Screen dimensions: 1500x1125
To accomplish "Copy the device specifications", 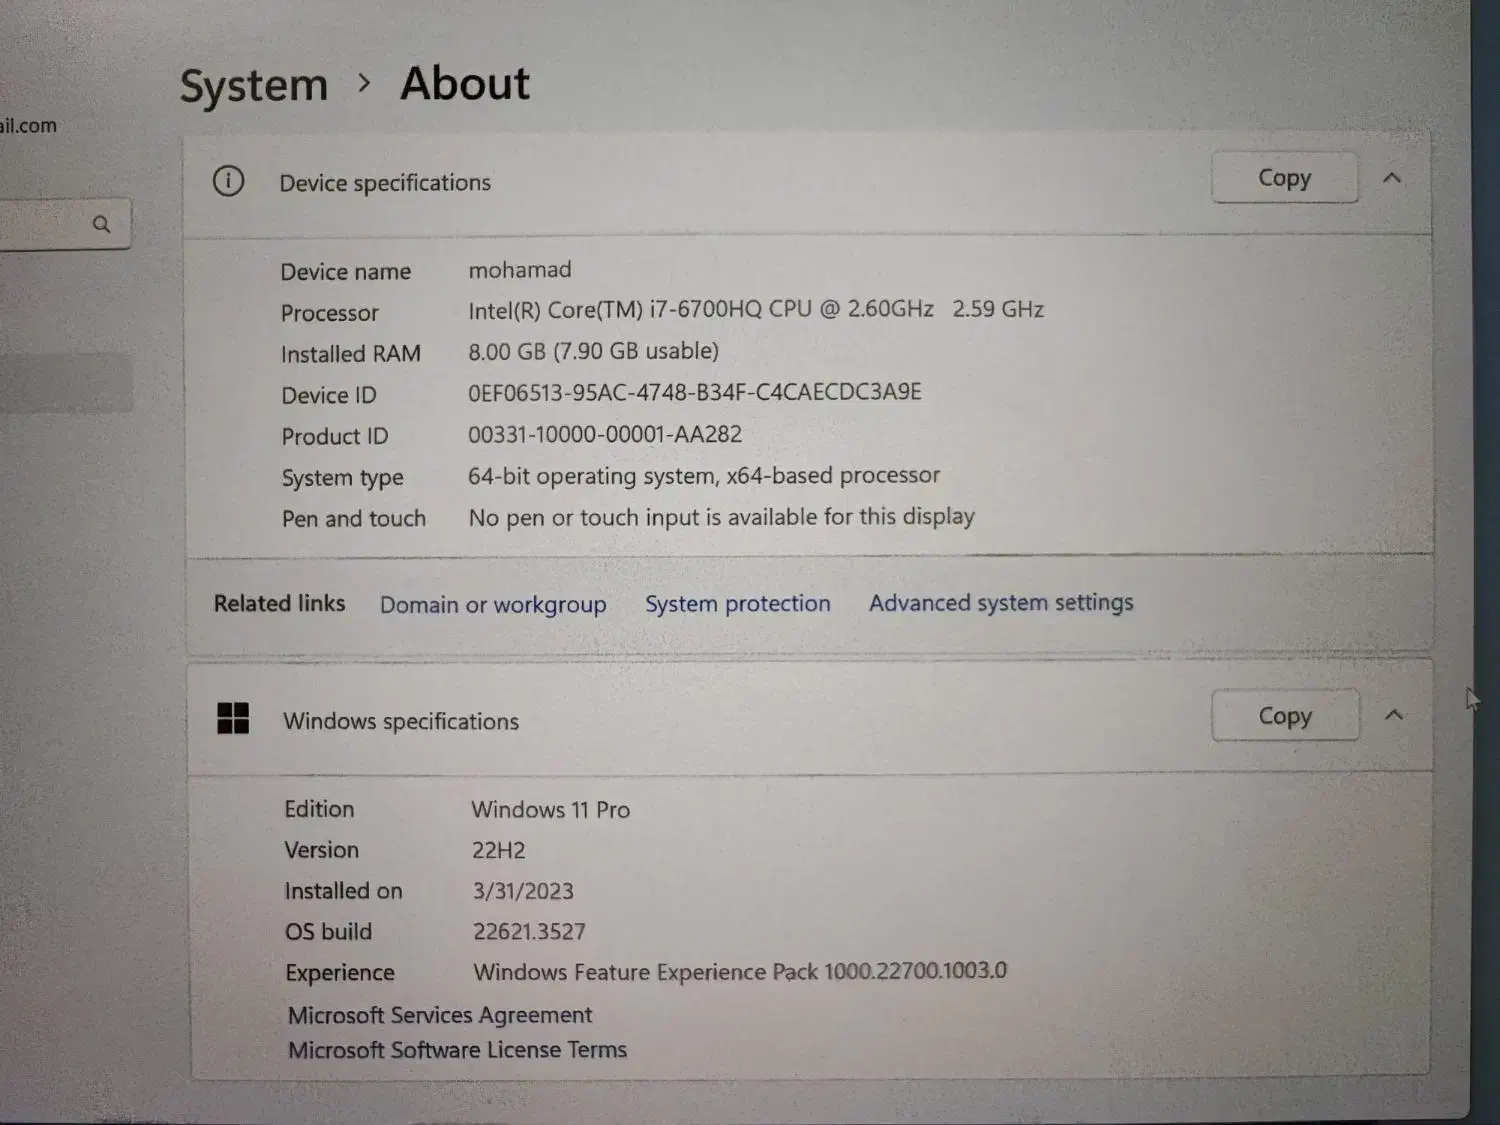I will [1284, 178].
